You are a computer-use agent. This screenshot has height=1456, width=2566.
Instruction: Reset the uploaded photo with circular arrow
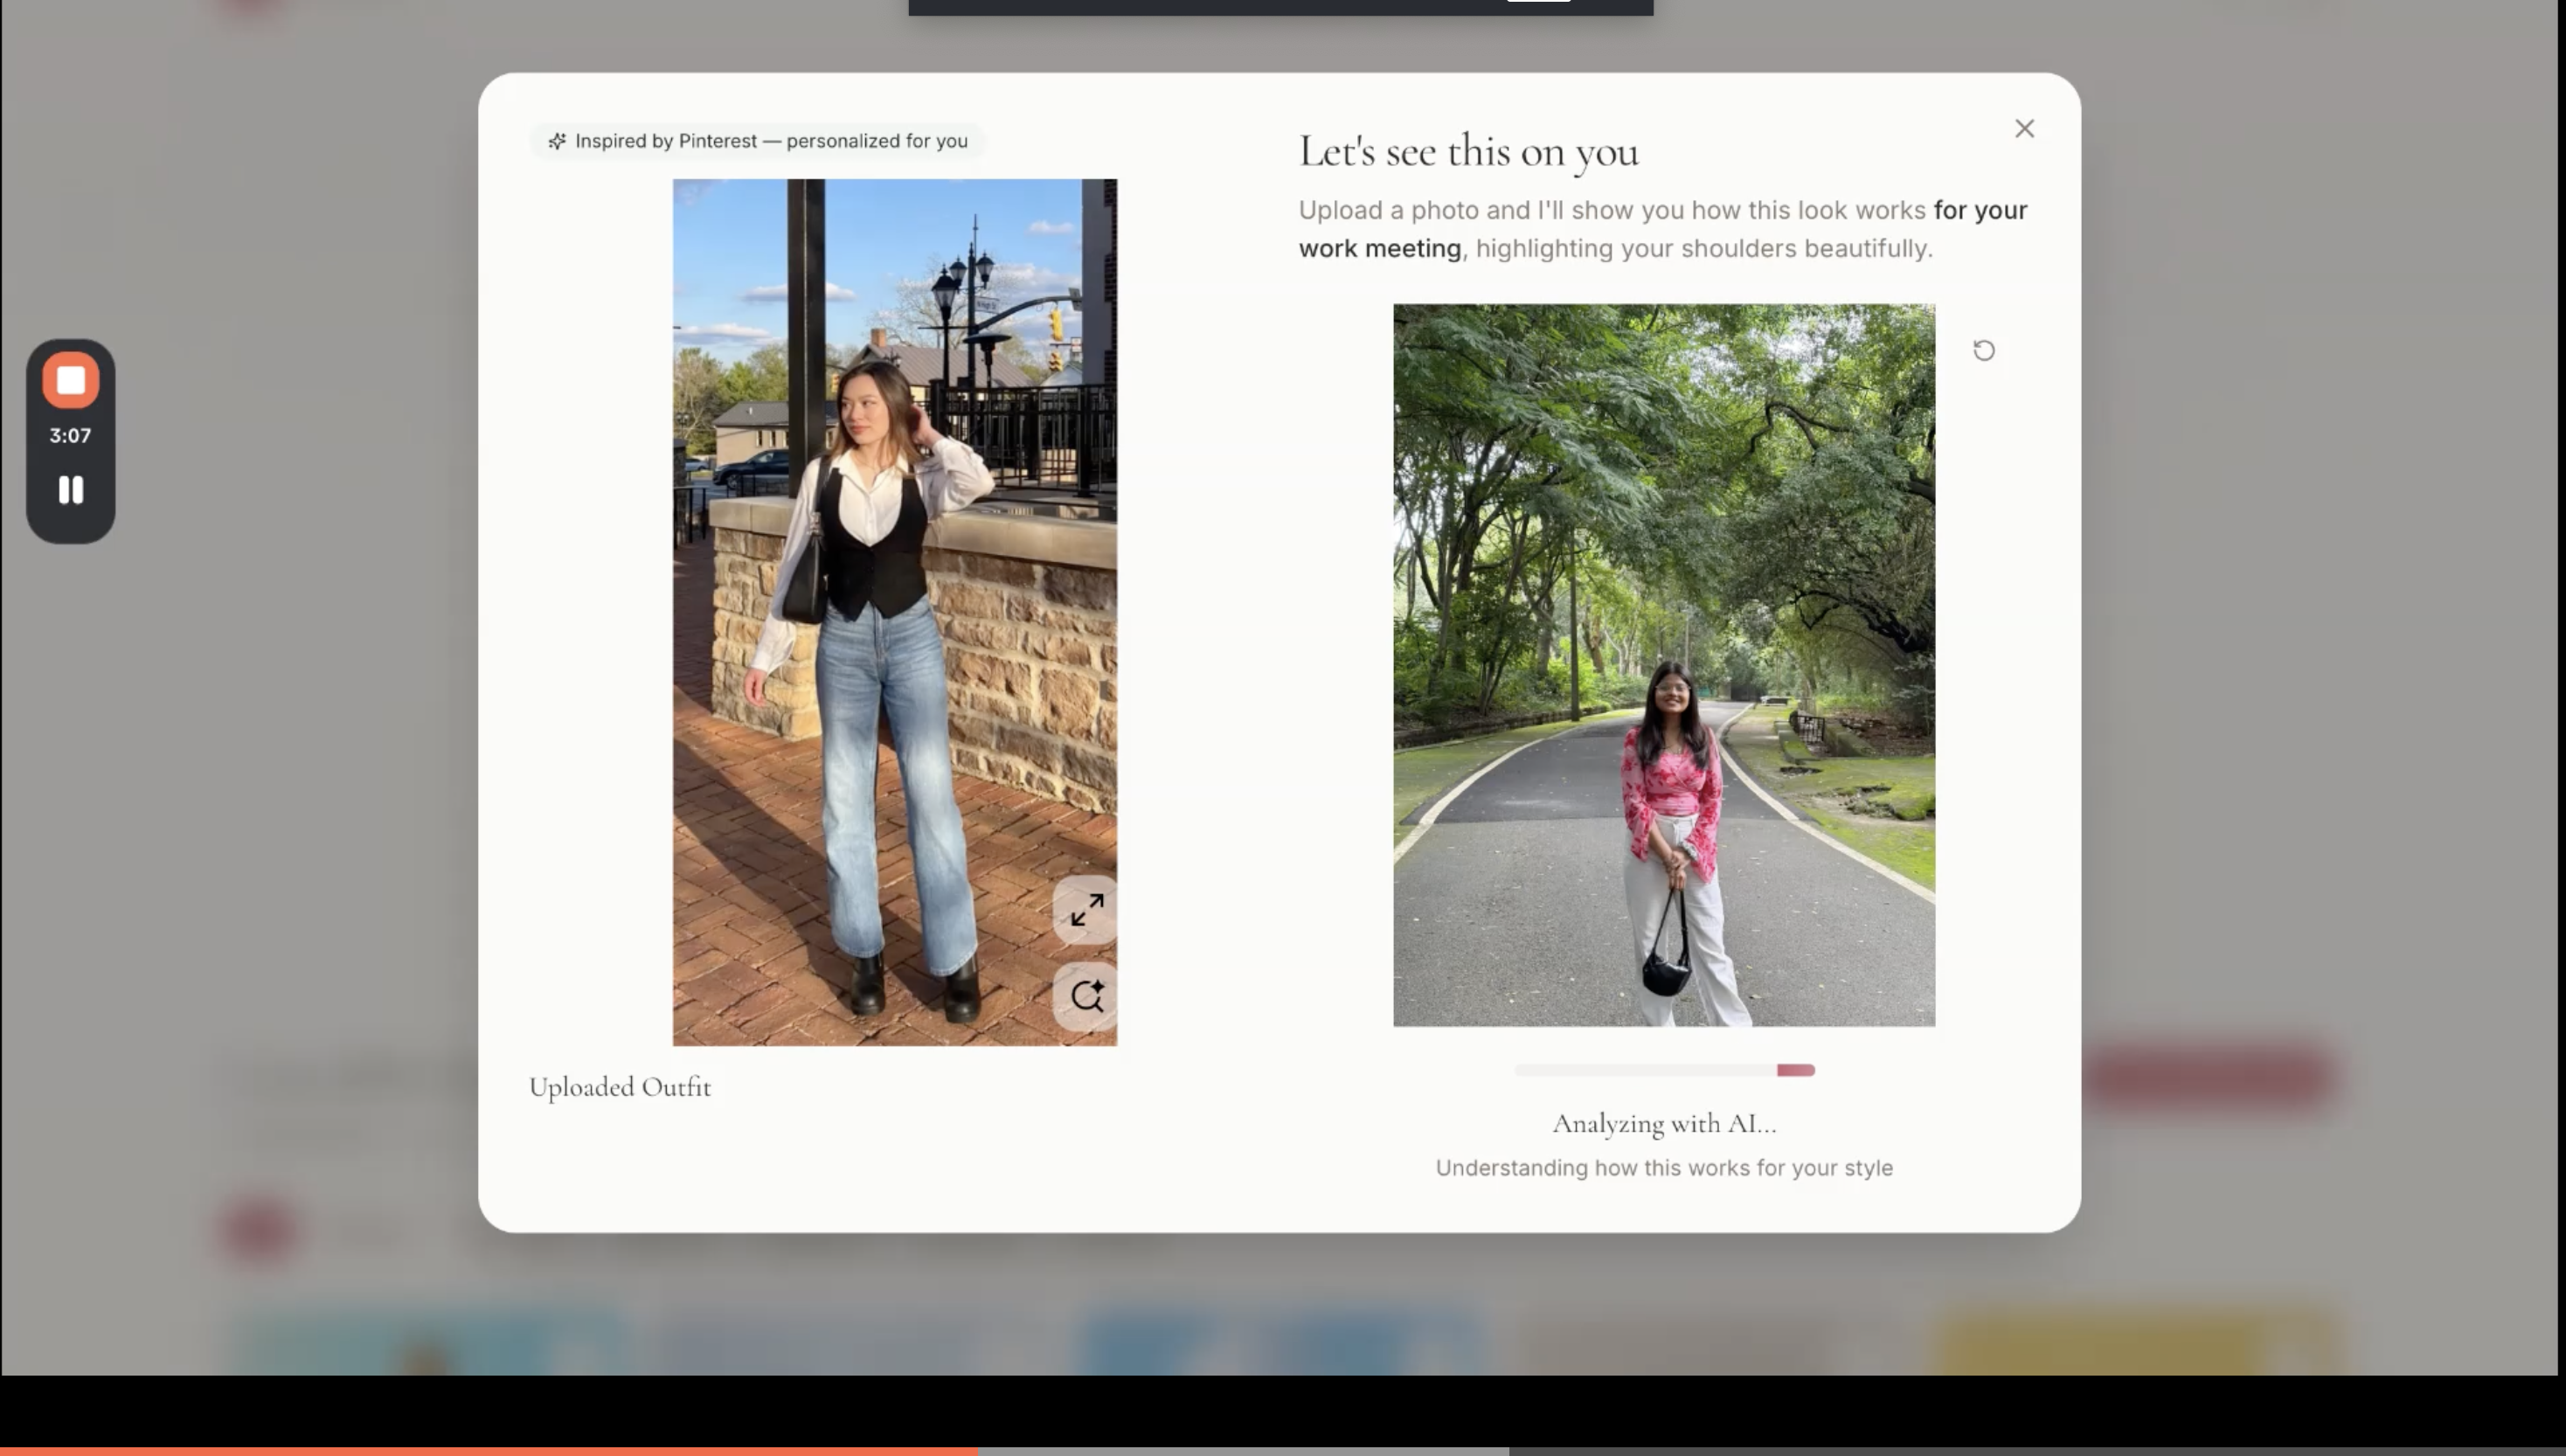1983,351
